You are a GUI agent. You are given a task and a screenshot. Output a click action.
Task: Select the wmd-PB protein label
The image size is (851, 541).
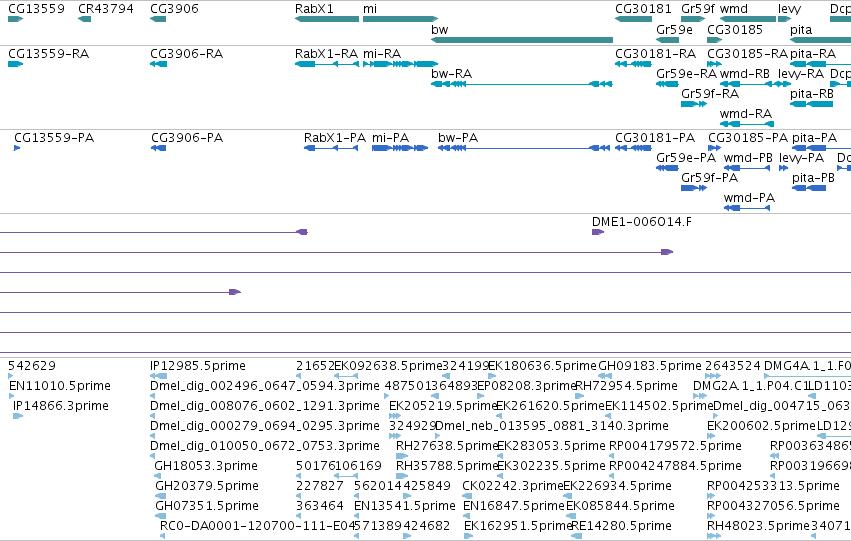tap(748, 158)
